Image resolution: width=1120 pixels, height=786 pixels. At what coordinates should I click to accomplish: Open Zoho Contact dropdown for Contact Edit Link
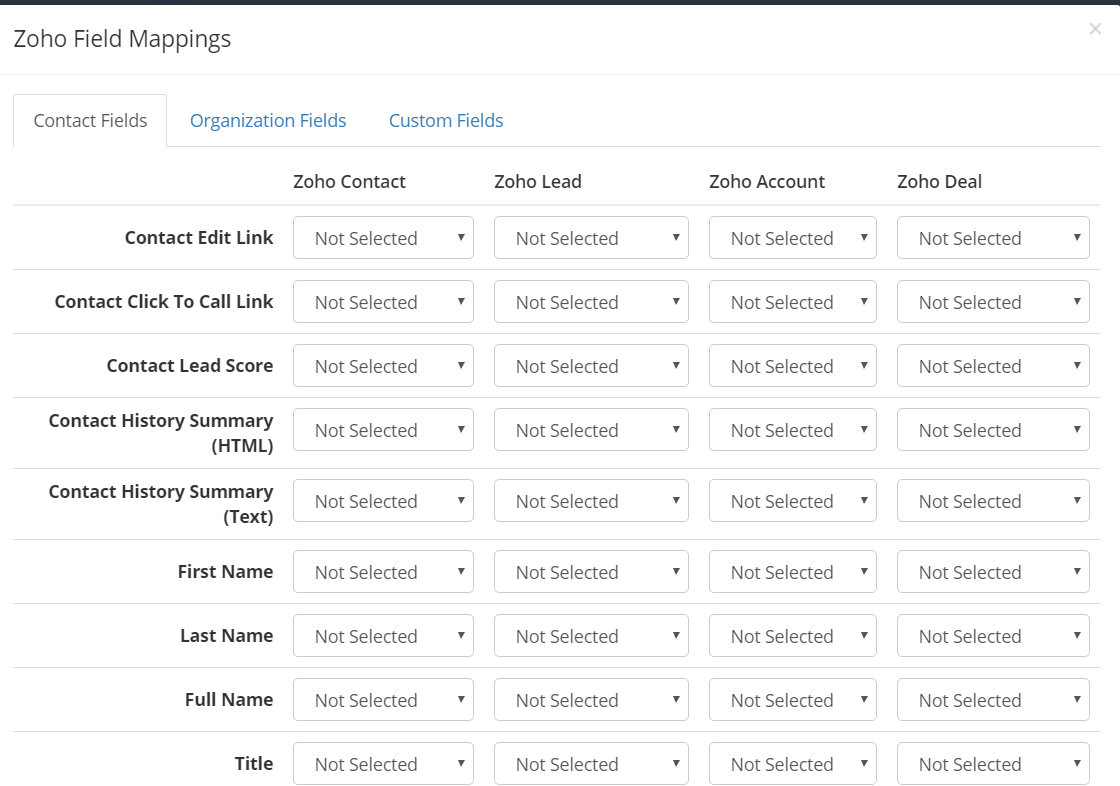pos(384,238)
